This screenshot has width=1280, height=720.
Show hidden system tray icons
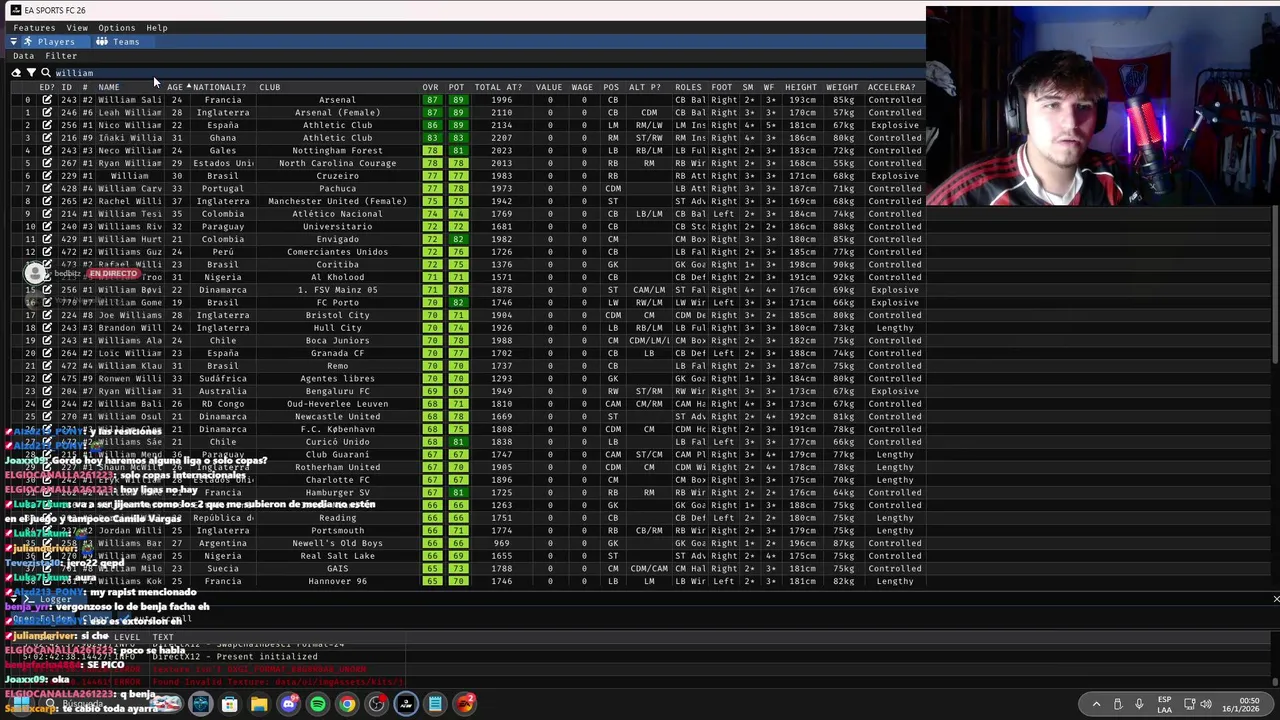coord(1096,704)
